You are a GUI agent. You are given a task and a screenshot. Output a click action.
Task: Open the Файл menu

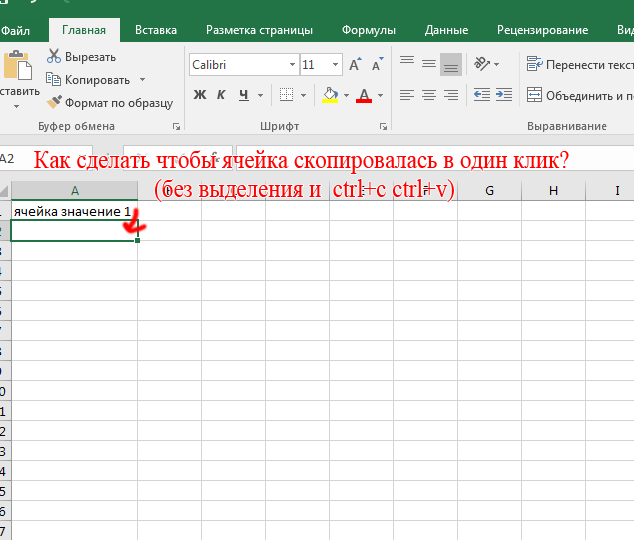[15, 30]
